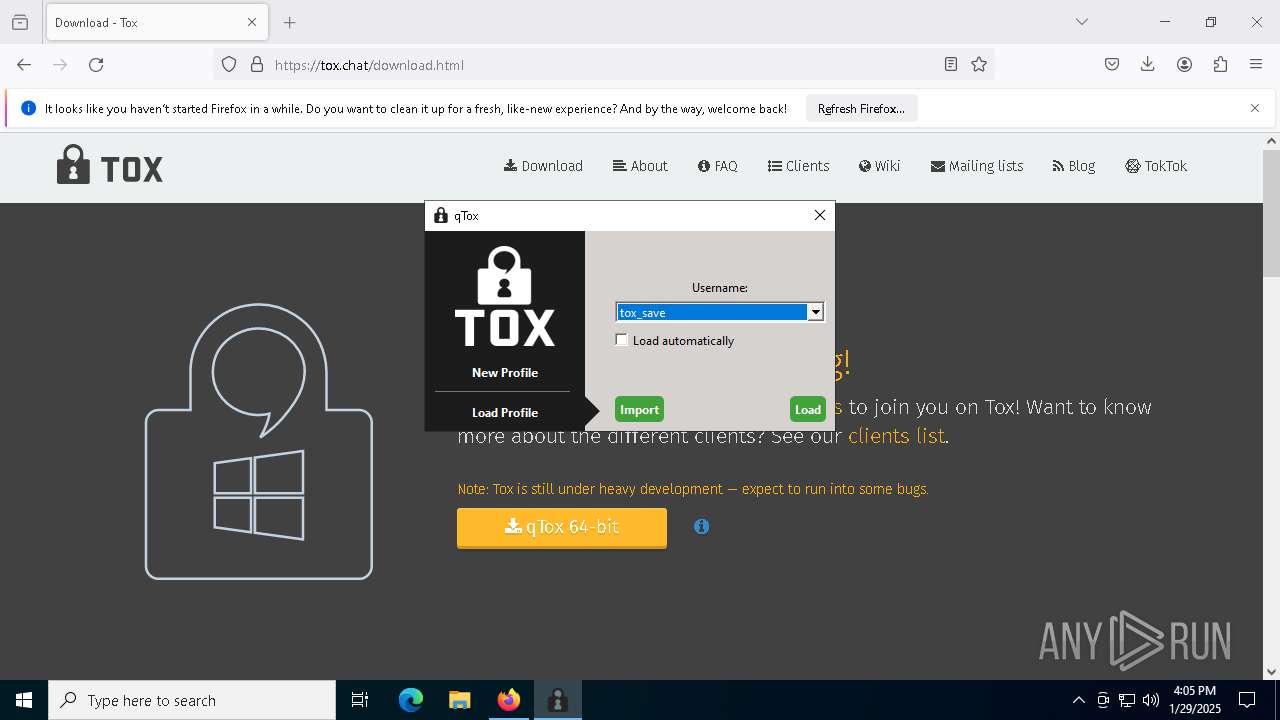
Task: Click the page vertical scrollbar thumb
Action: pos(1271,214)
